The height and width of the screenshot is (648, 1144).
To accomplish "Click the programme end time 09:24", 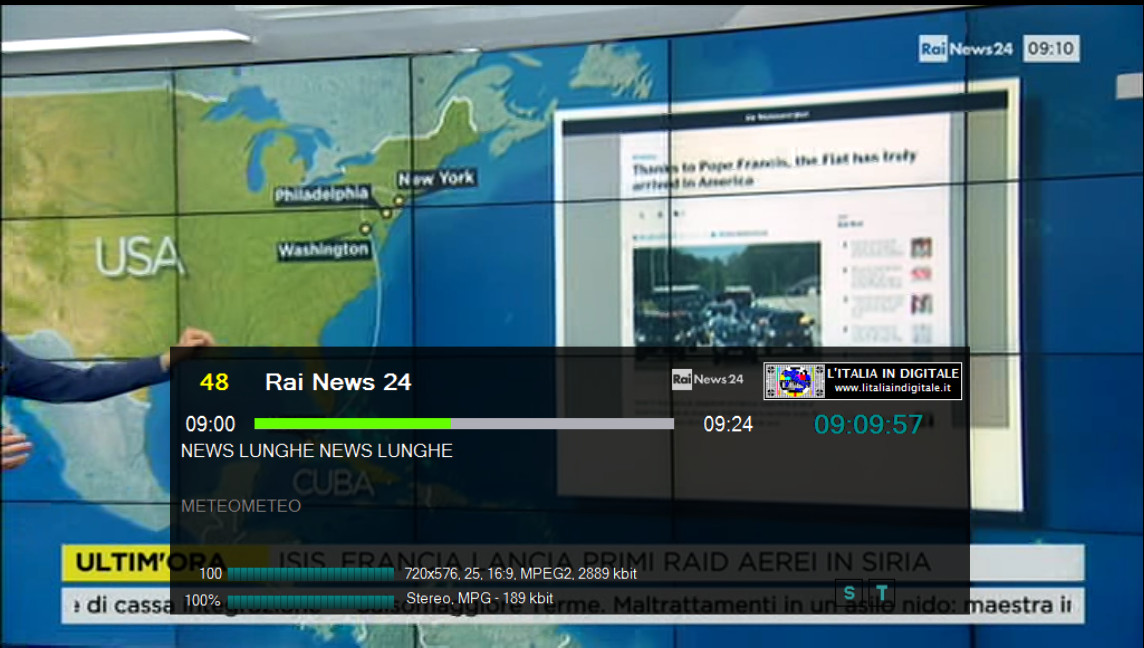I will point(727,424).
